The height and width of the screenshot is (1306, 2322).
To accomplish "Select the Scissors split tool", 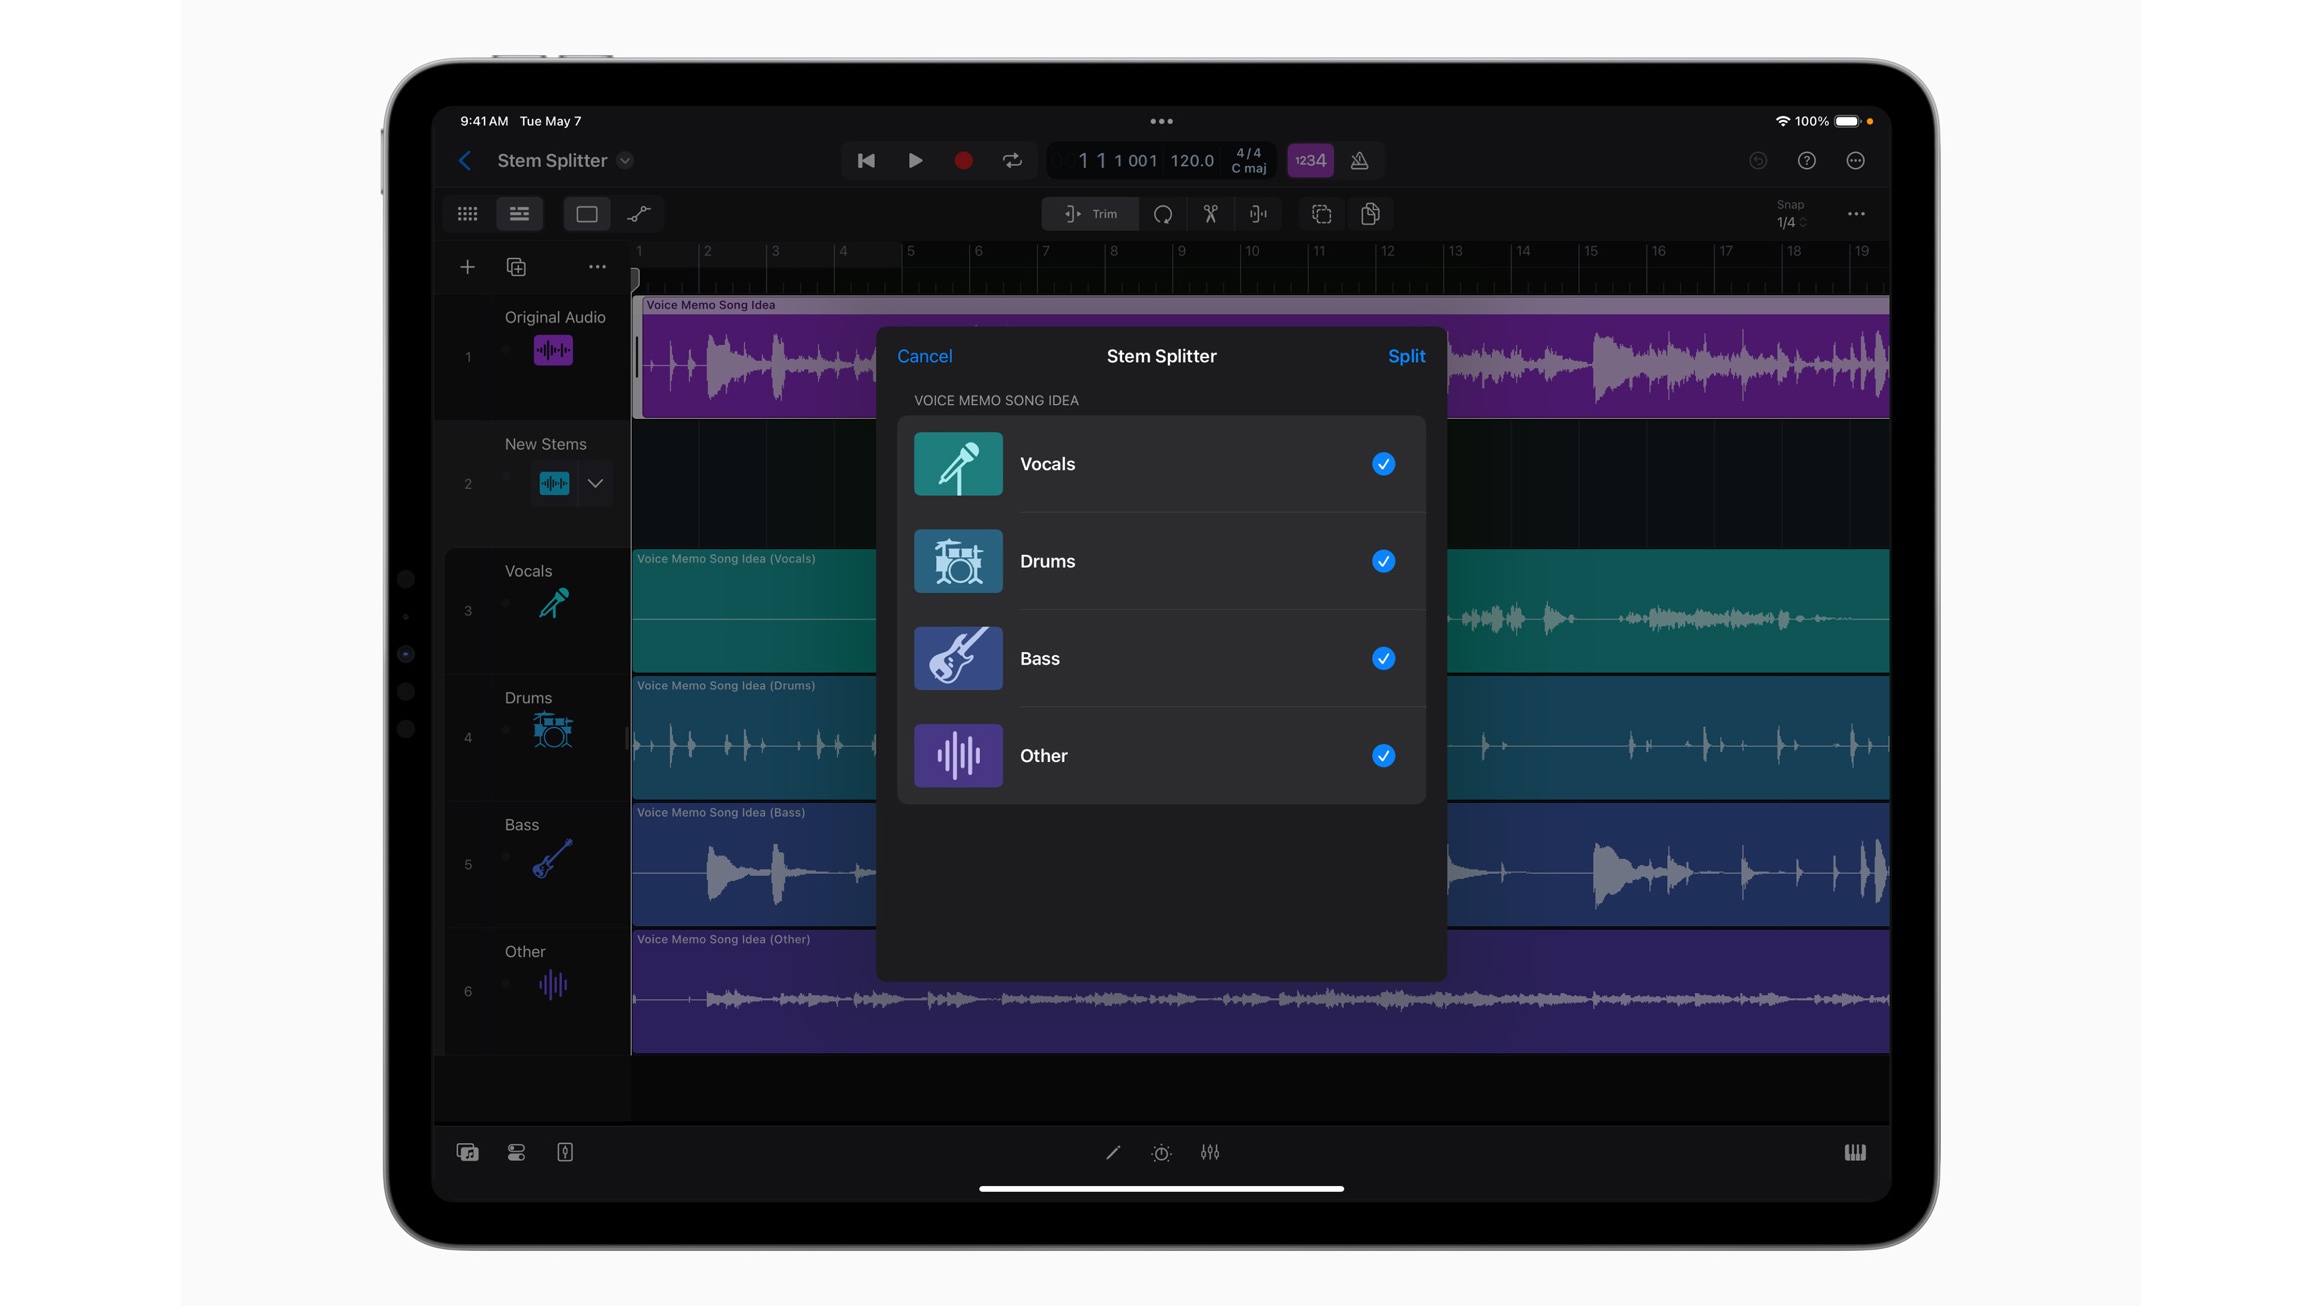I will [x=1211, y=214].
